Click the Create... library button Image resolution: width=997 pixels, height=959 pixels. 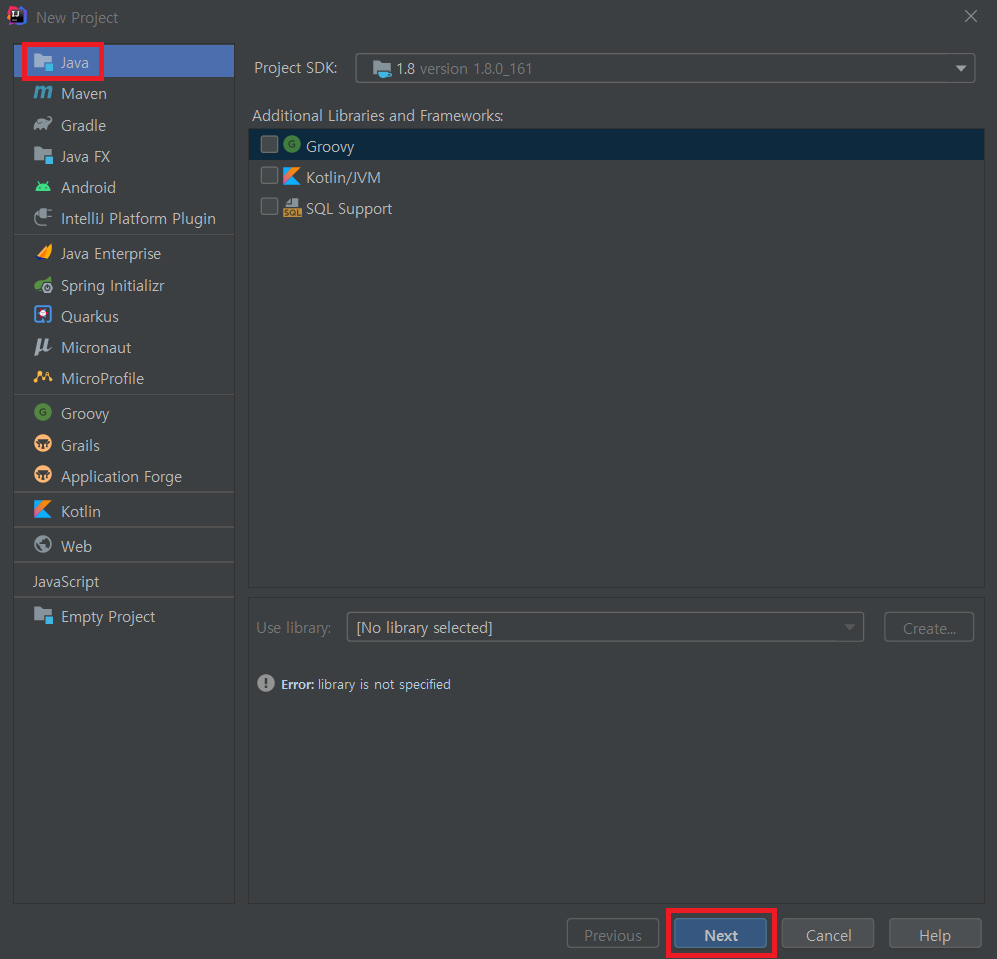929,628
